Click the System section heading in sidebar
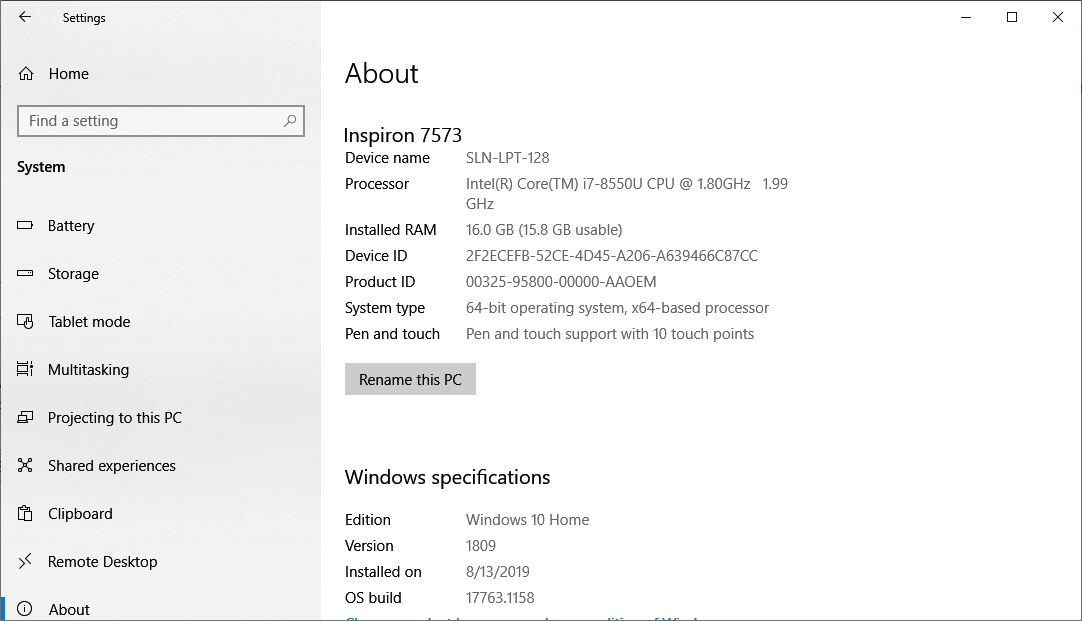The width and height of the screenshot is (1082, 621). (41, 167)
